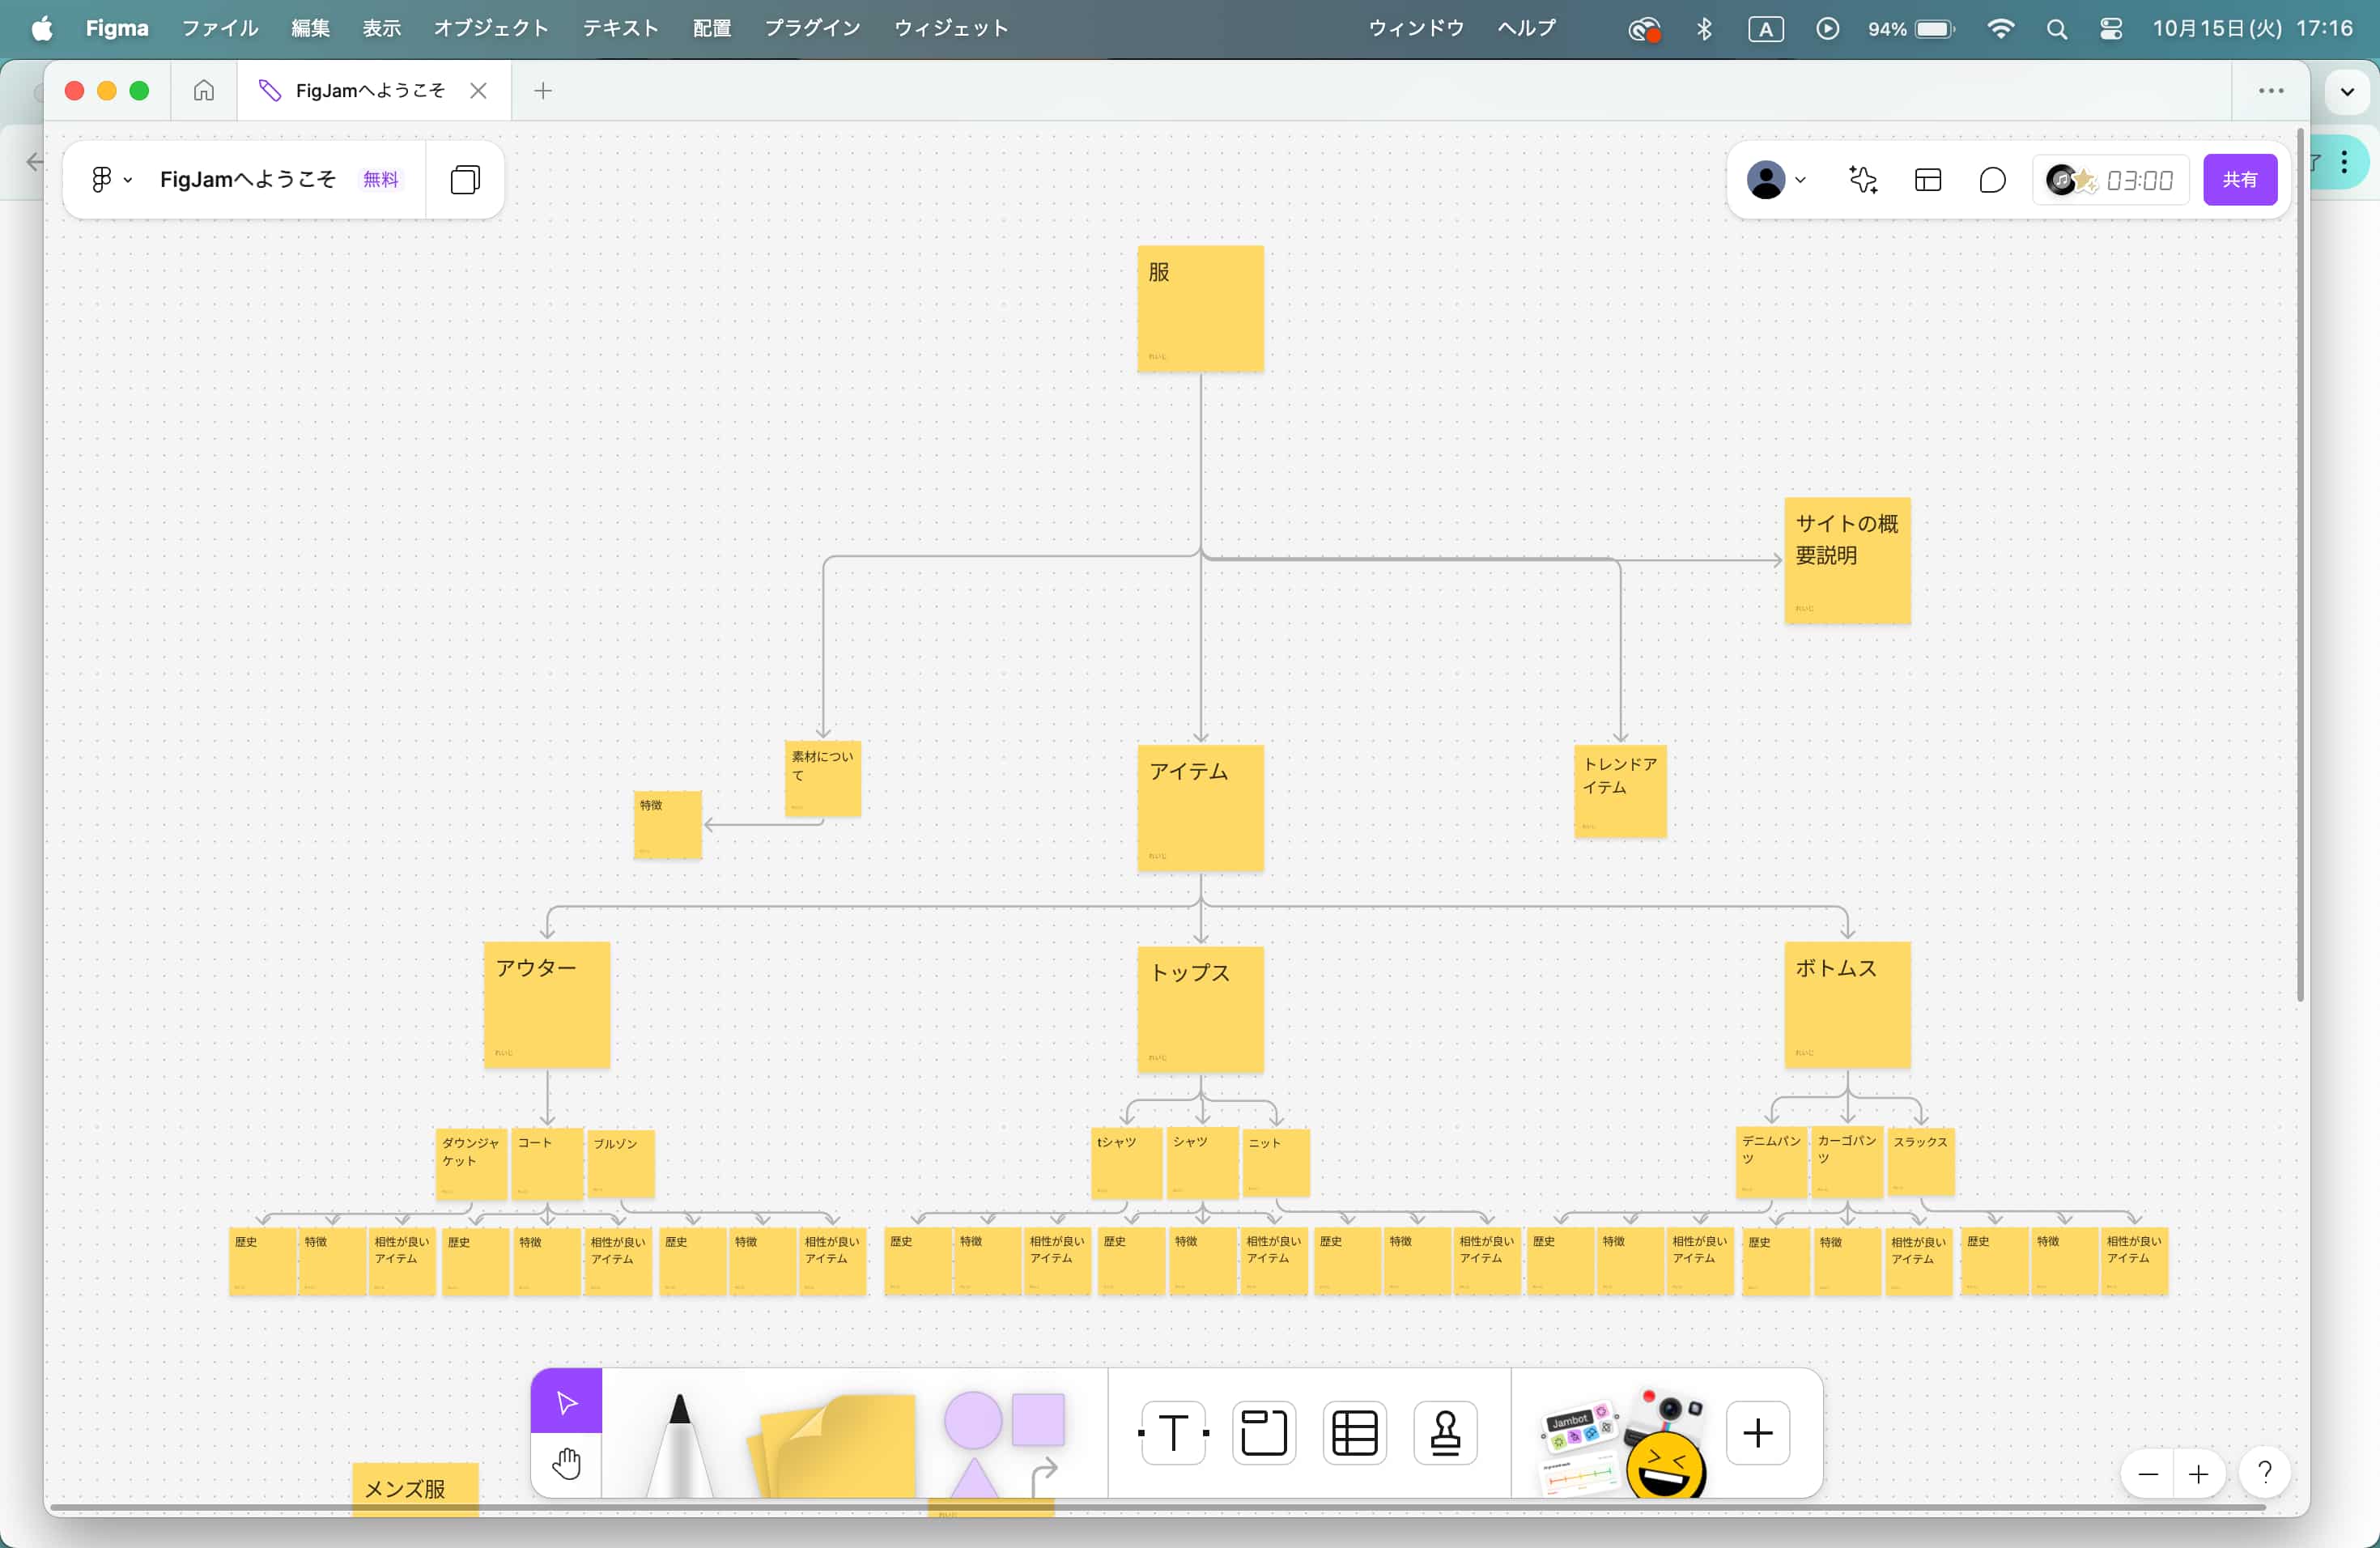The image size is (2380, 1548).
Task: Select the marker pen tool
Action: click(x=680, y=1440)
